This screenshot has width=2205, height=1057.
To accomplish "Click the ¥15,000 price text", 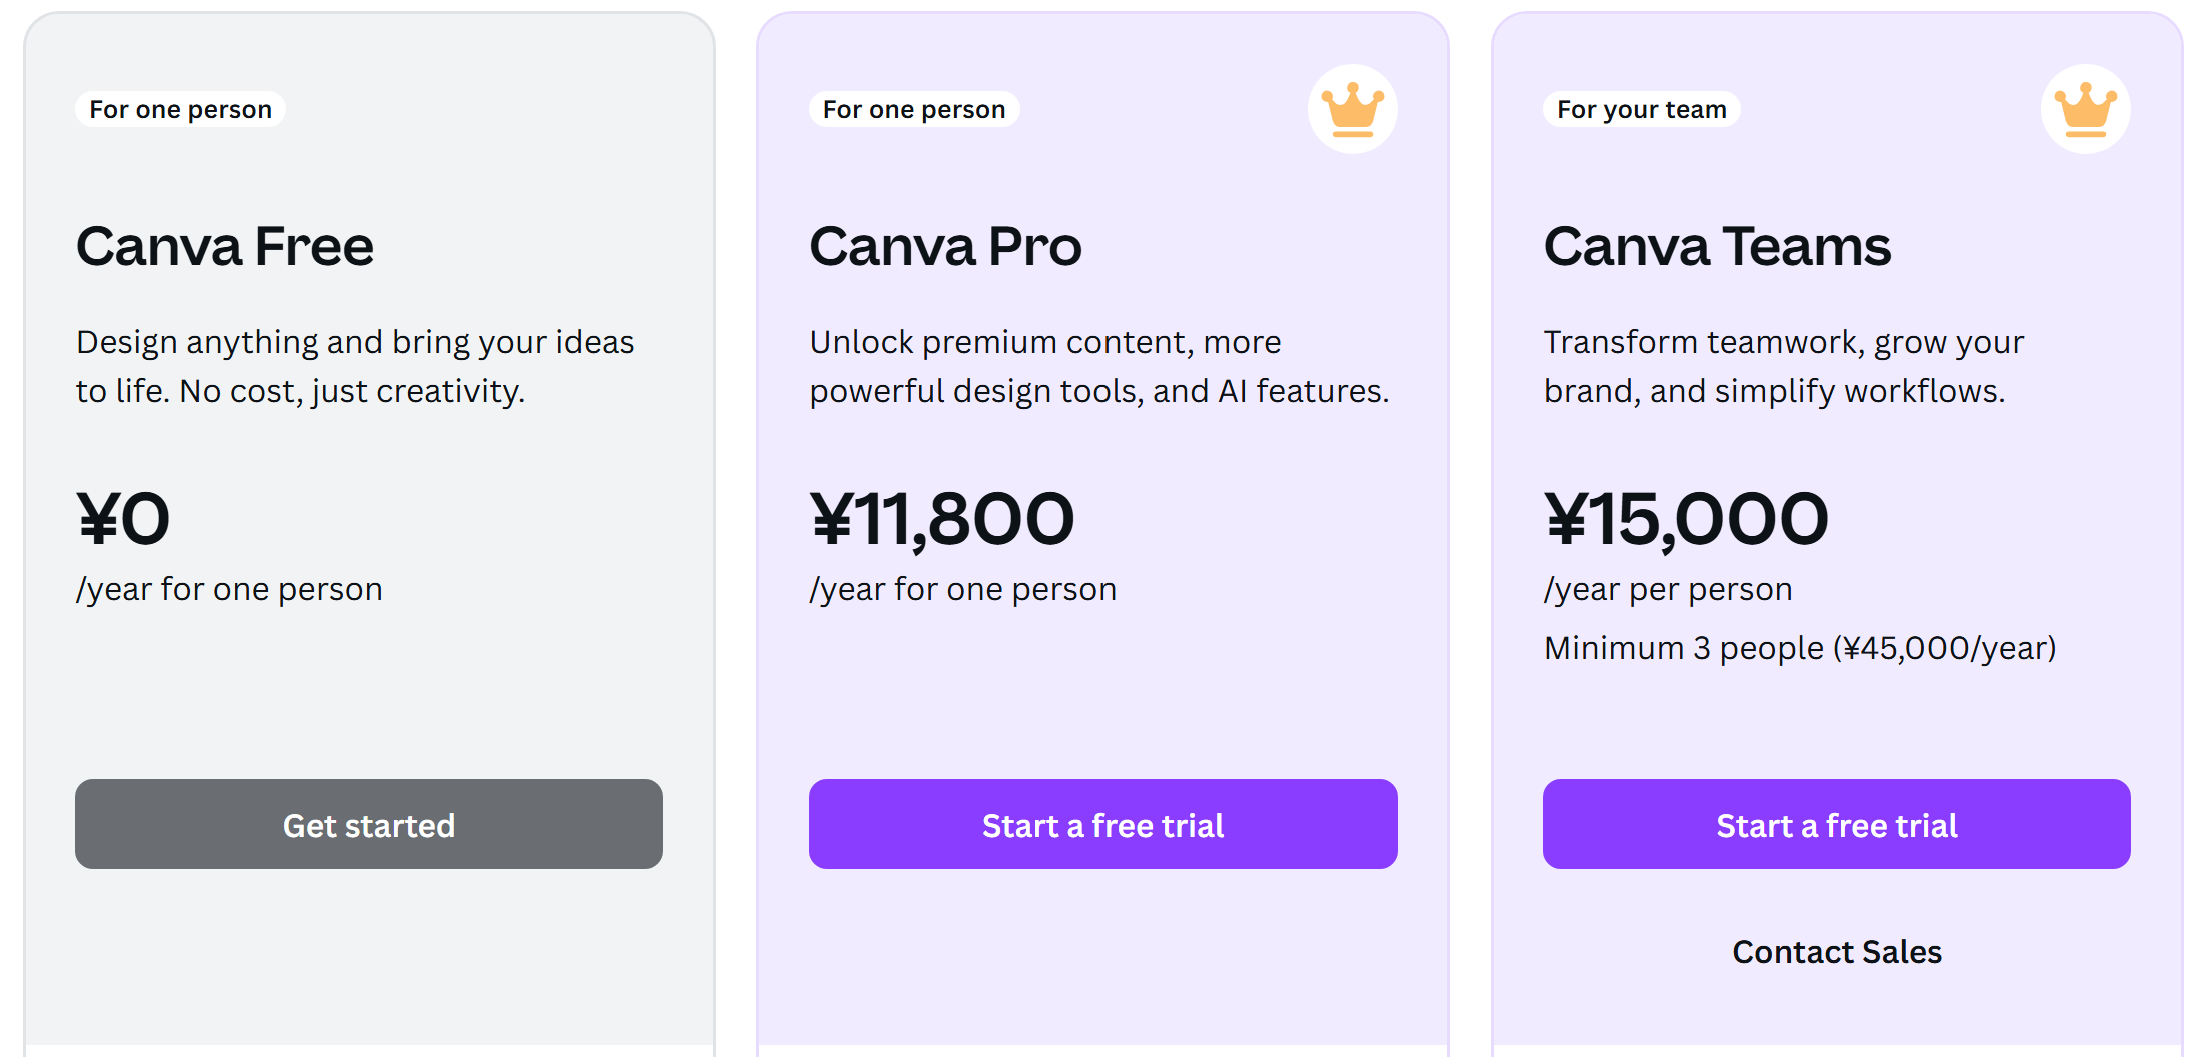I will pos(1686,519).
